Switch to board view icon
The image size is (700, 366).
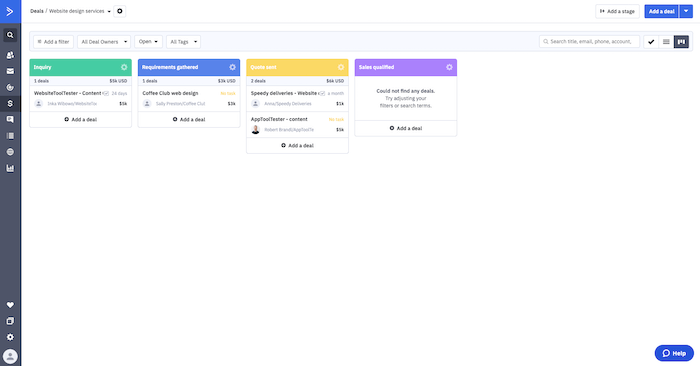(x=681, y=42)
